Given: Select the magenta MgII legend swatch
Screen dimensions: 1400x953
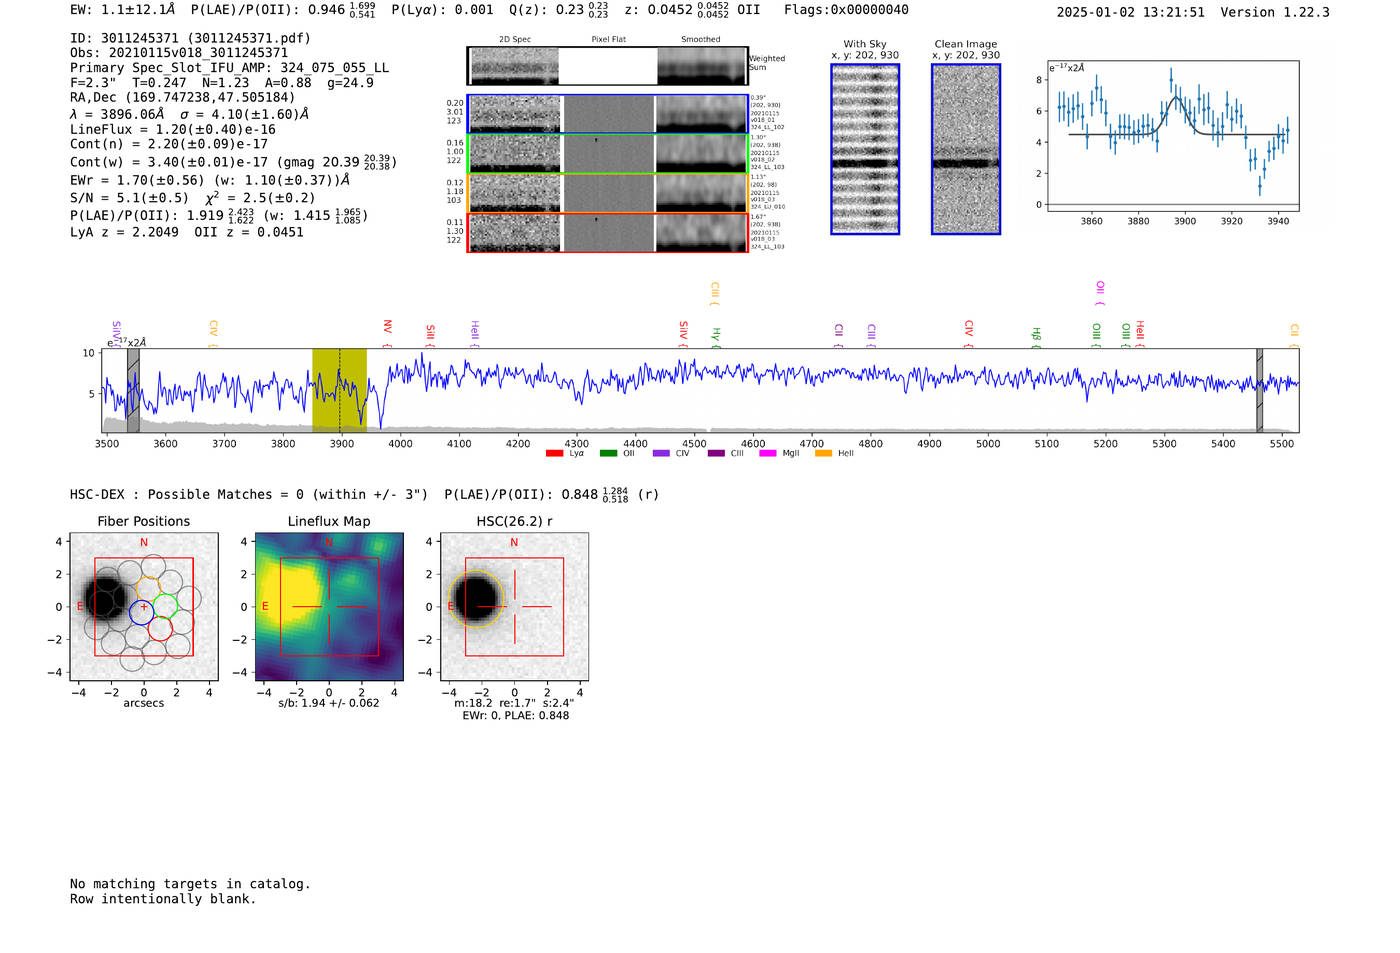Looking at the screenshot, I should pyautogui.click(x=768, y=454).
